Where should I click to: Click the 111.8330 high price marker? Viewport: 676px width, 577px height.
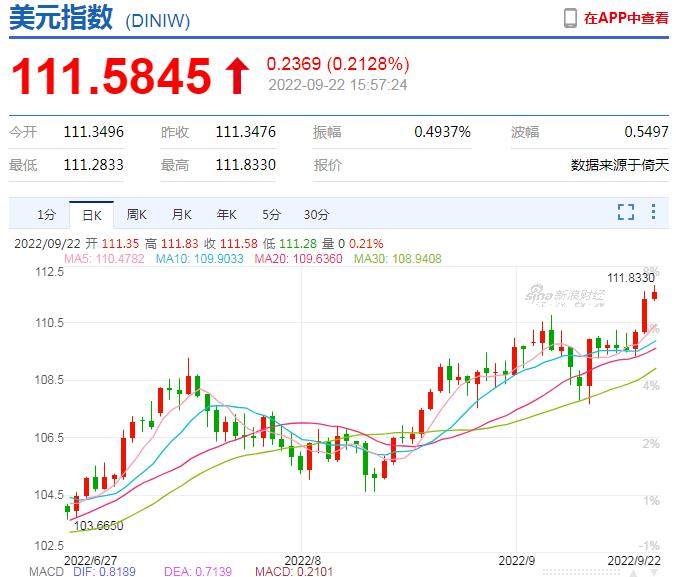click(630, 277)
